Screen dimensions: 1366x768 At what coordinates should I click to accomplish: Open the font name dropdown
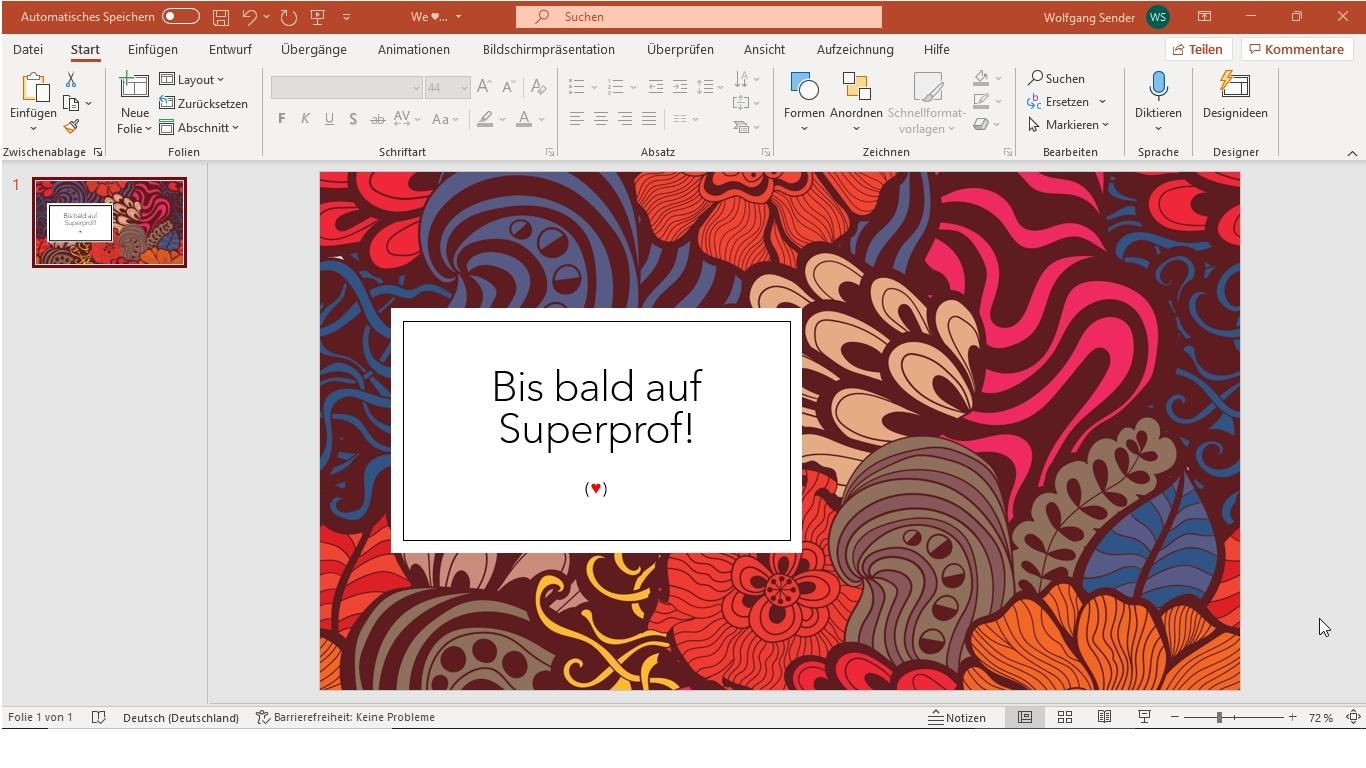point(416,88)
